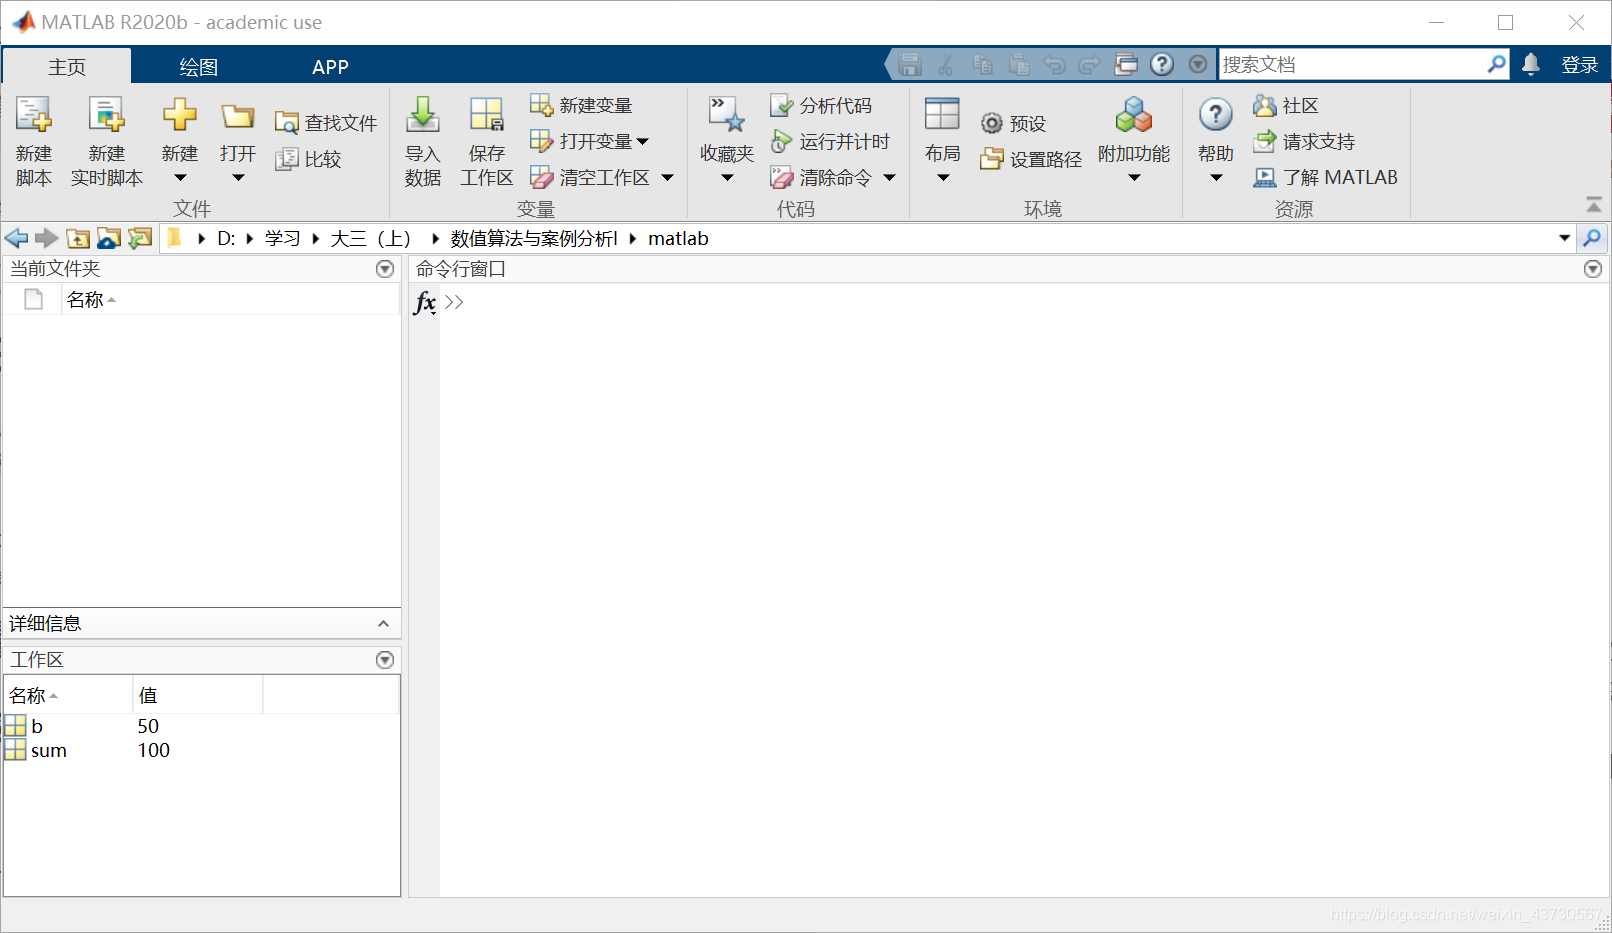Collapse the Details (详细信息) panel
Image resolution: width=1612 pixels, height=933 pixels.
[x=383, y=624]
